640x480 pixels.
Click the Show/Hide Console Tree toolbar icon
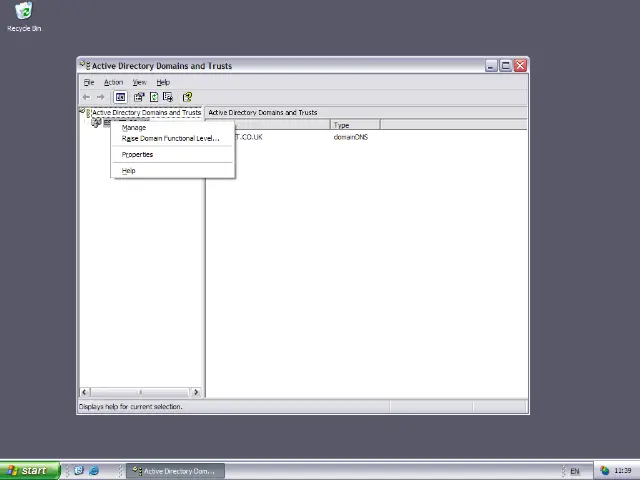pos(120,97)
